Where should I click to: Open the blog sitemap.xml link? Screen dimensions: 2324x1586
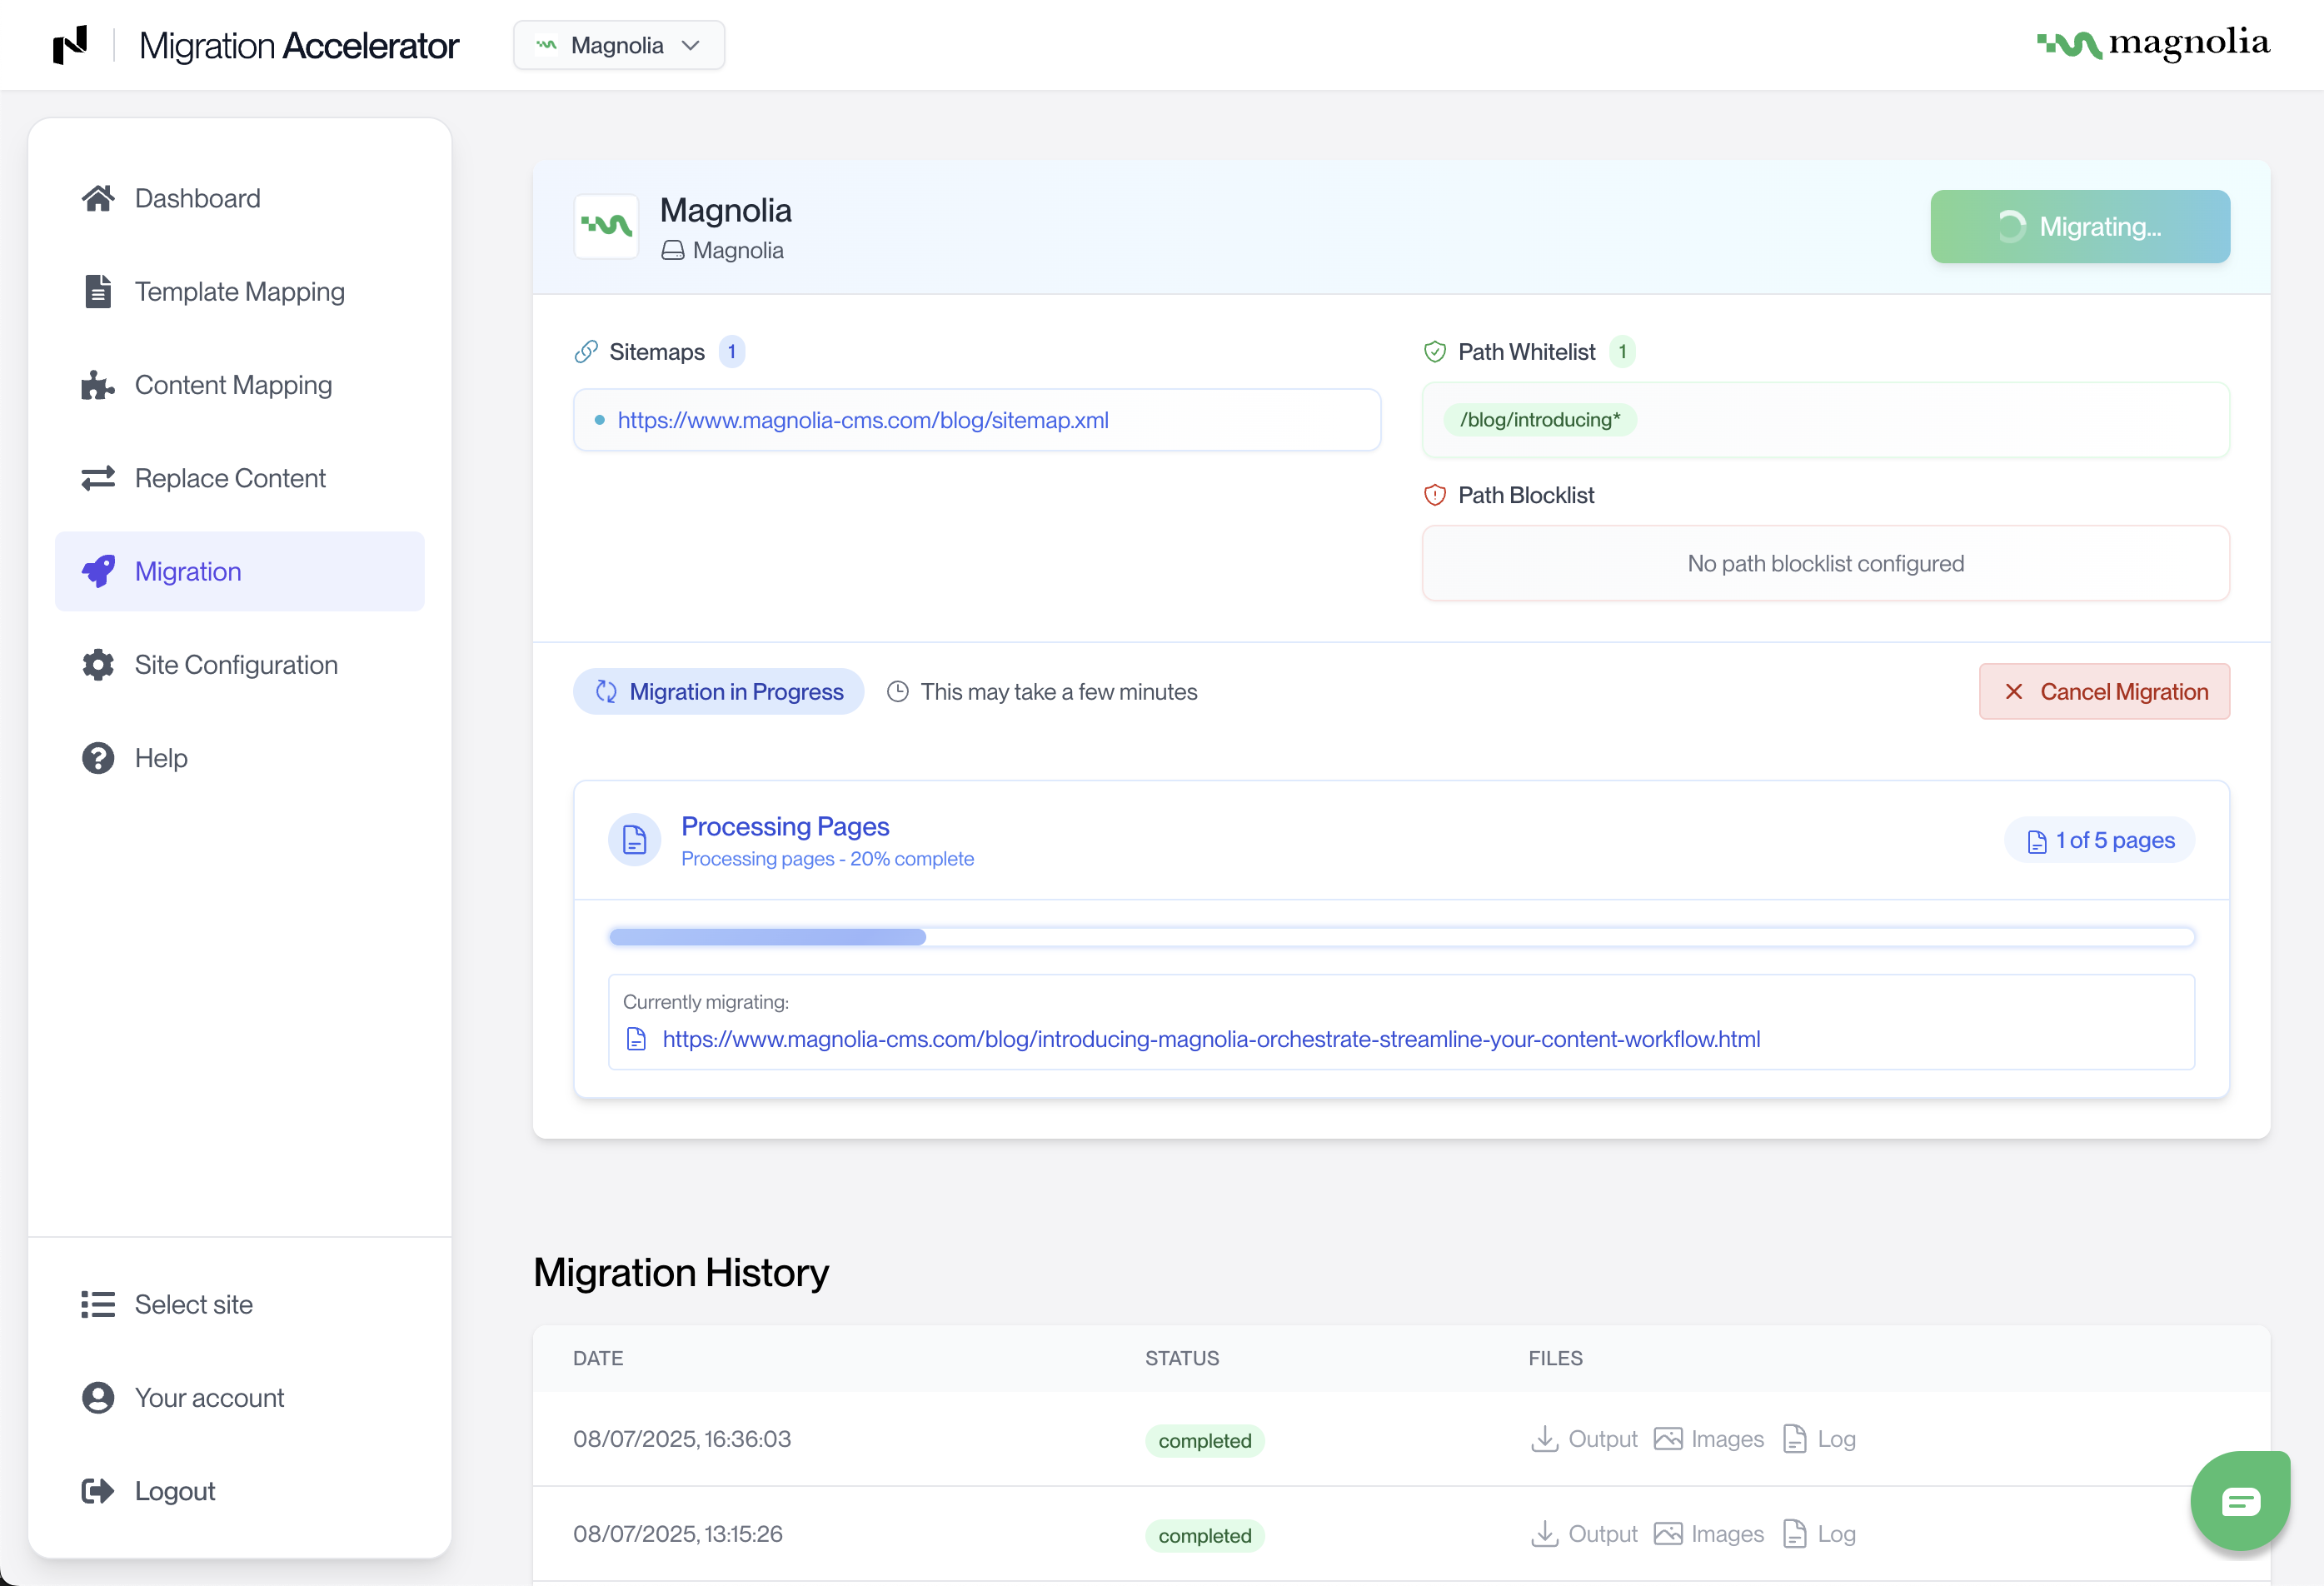863,420
